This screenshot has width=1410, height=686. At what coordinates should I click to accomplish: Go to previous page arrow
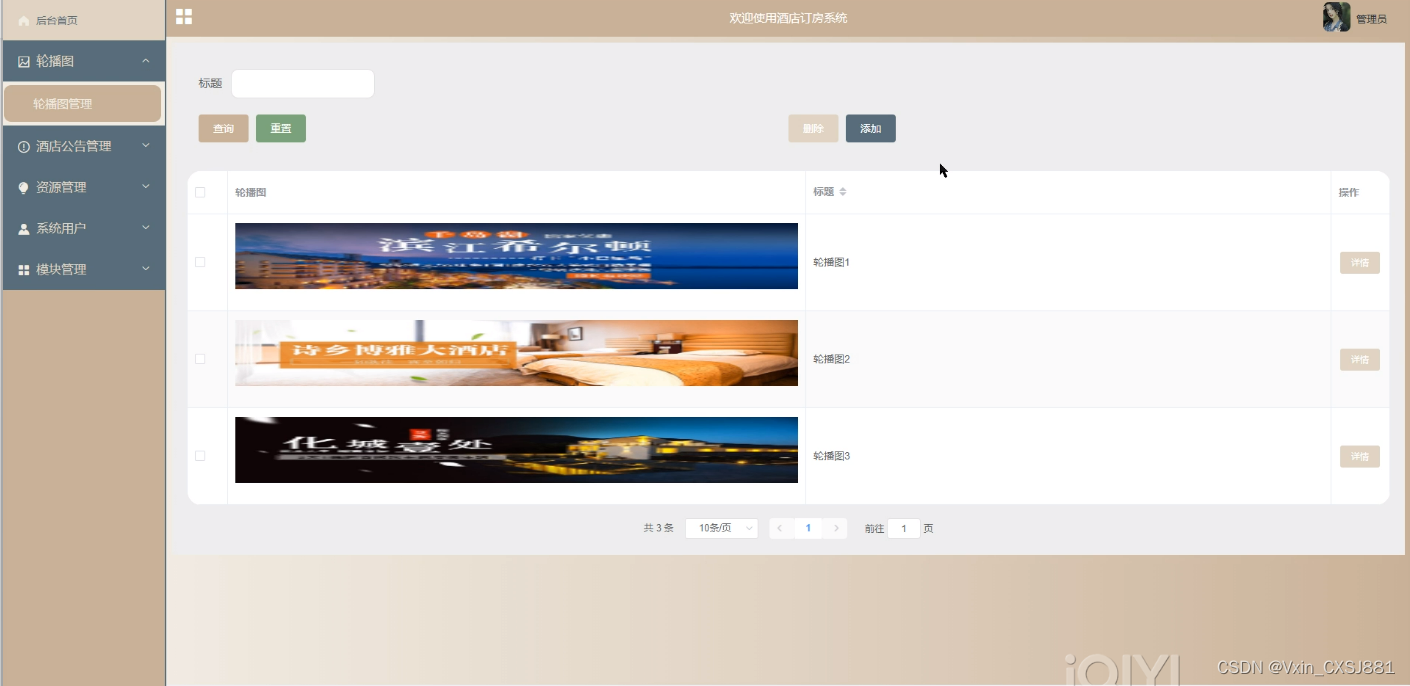tap(780, 528)
